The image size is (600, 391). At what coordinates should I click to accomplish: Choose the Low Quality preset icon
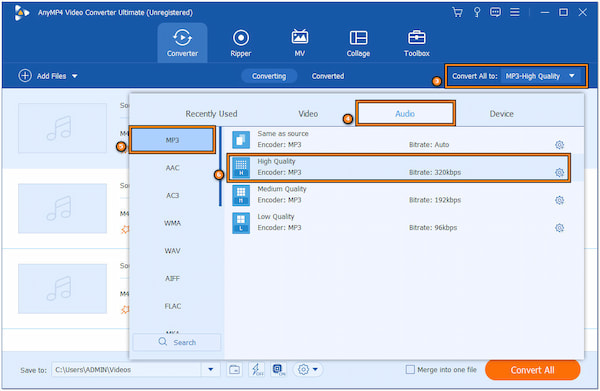(241, 223)
